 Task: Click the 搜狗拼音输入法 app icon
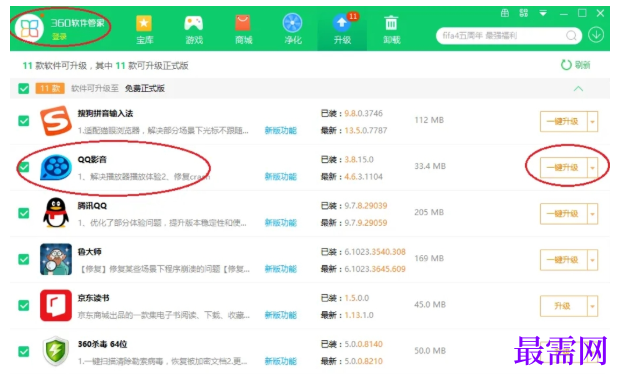[x=56, y=121]
